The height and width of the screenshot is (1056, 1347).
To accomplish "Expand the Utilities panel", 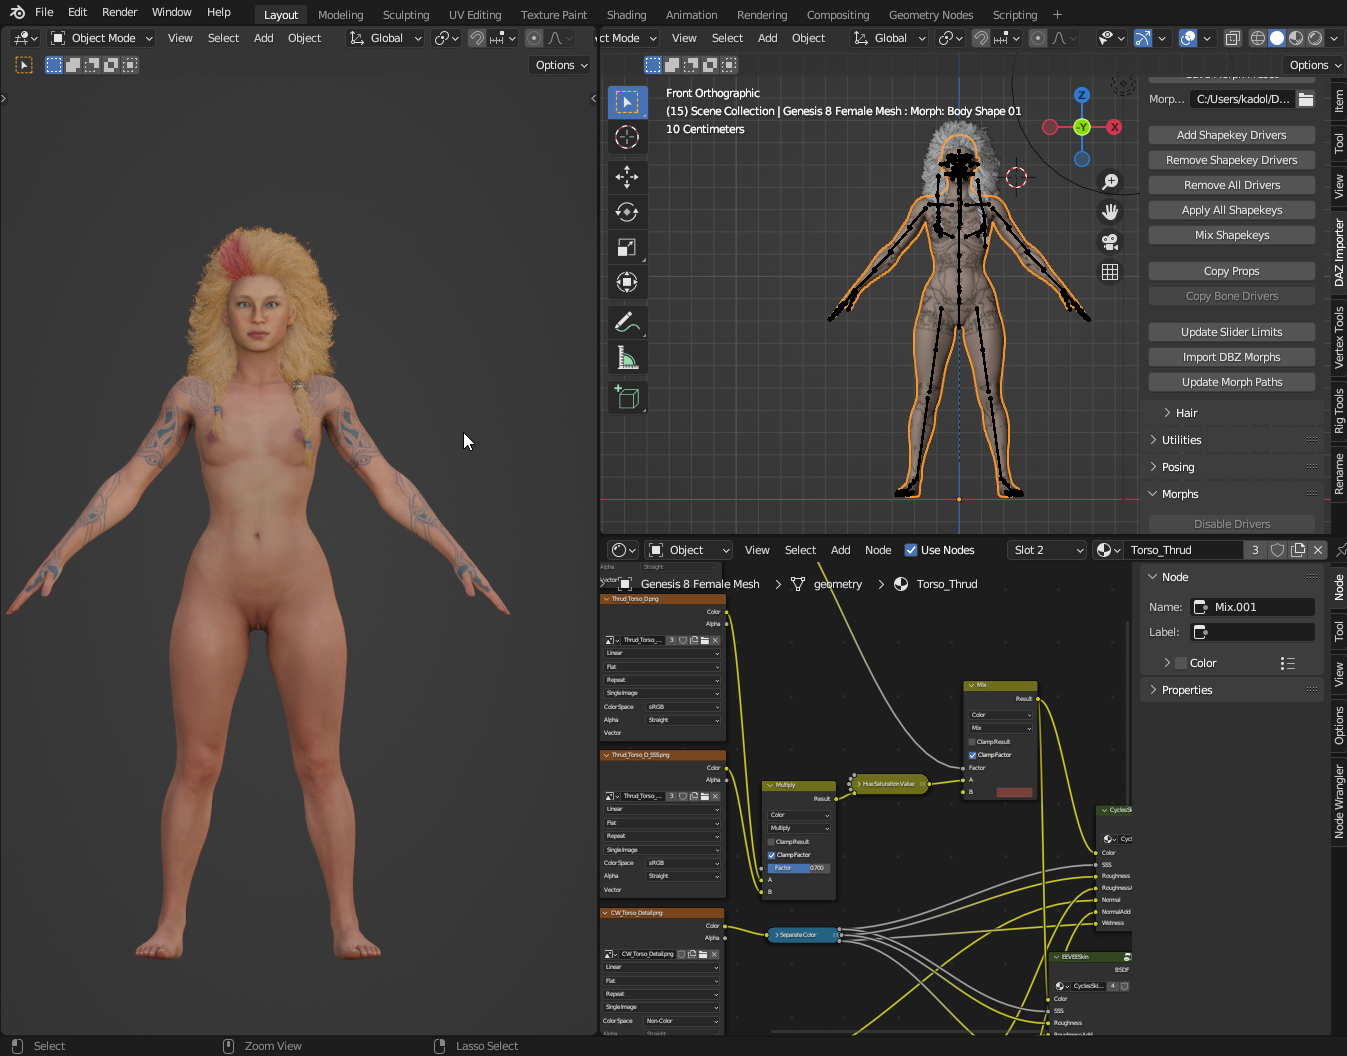I will point(1181,440).
